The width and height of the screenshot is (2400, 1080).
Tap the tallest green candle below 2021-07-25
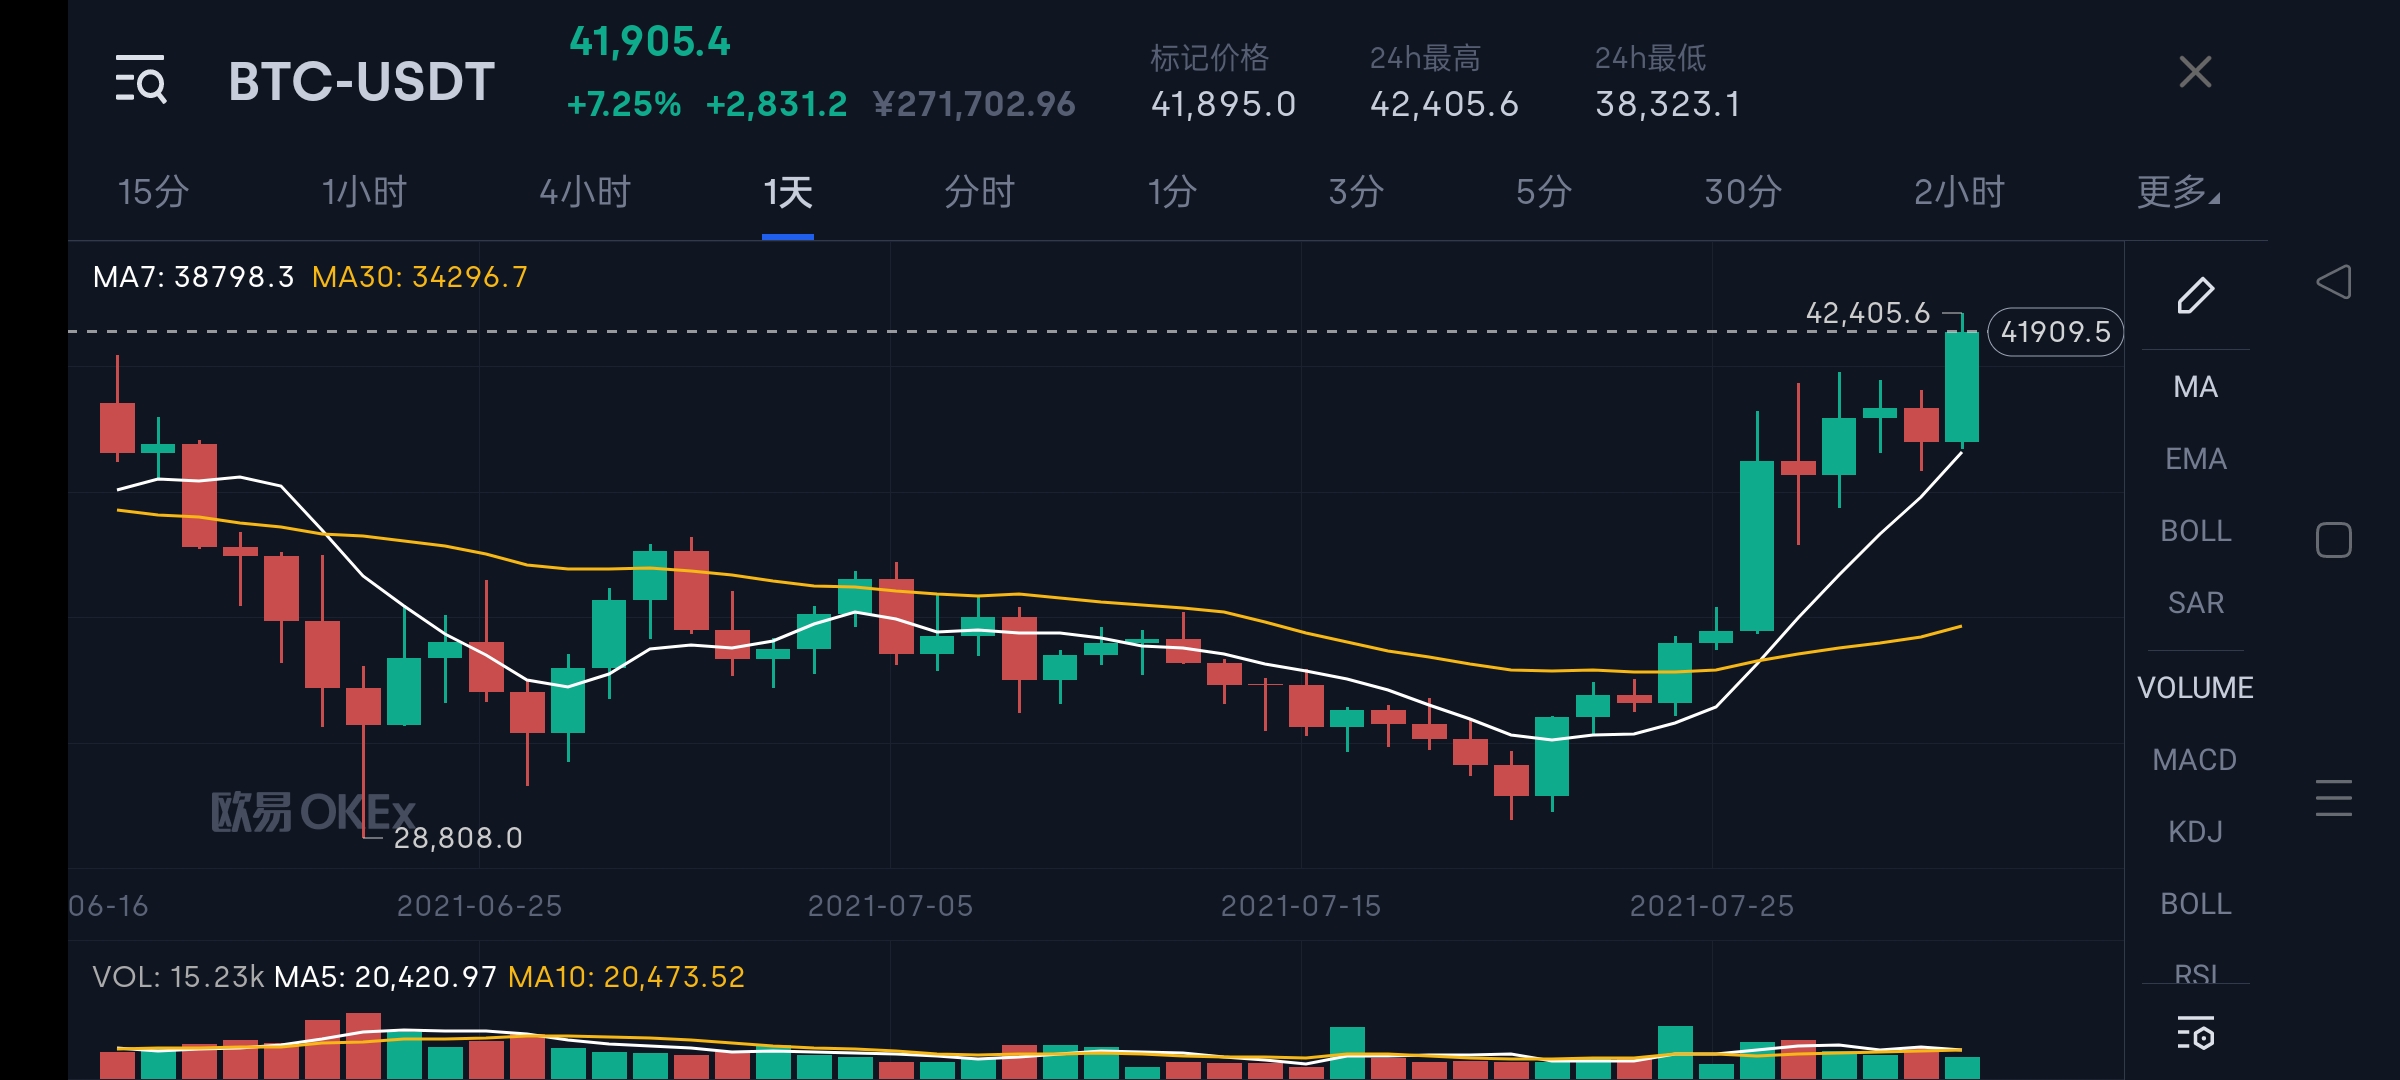click(1757, 546)
